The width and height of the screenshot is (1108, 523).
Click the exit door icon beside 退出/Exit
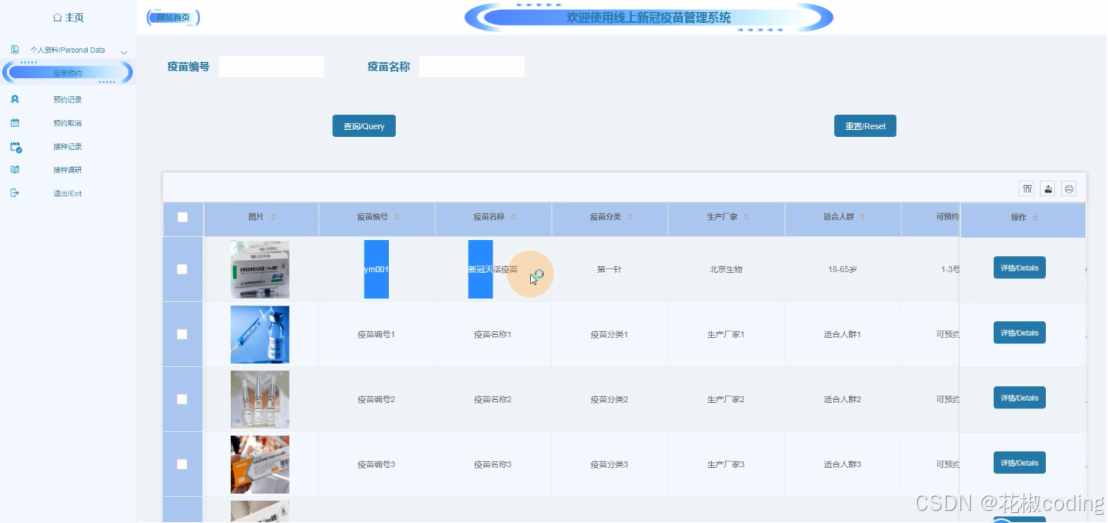15,193
